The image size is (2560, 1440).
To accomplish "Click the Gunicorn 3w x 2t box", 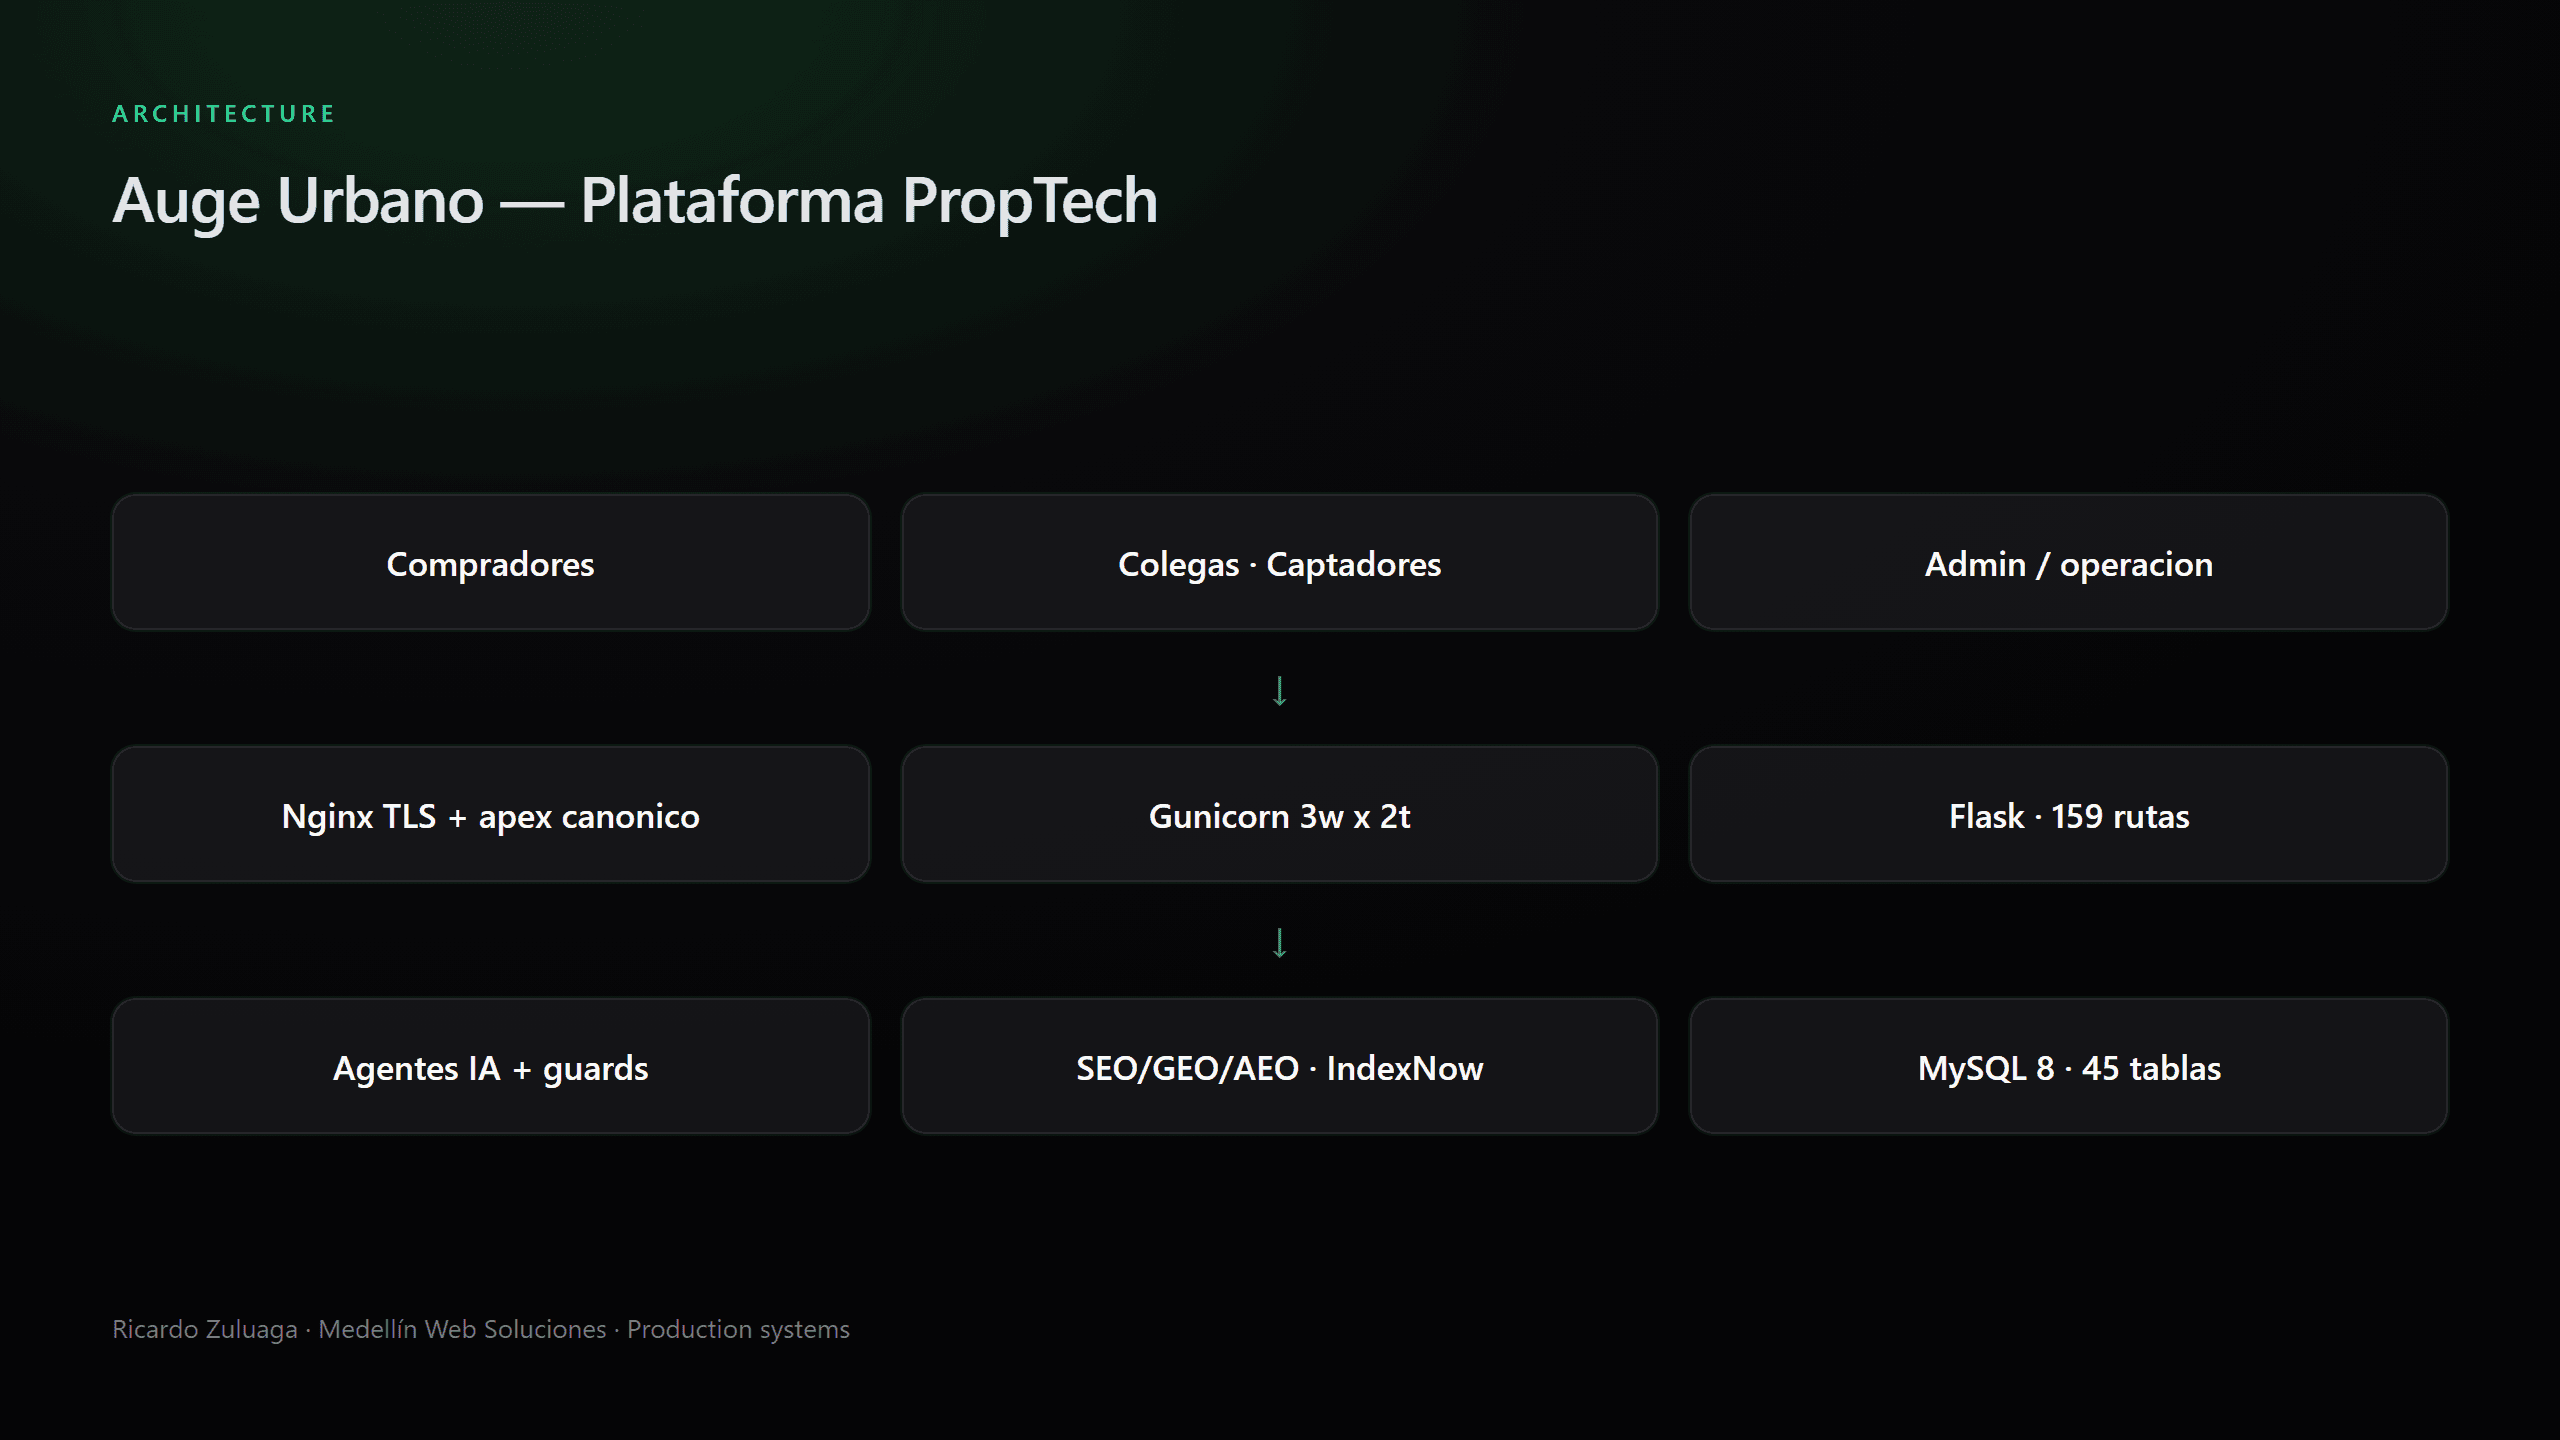I will coord(1279,815).
